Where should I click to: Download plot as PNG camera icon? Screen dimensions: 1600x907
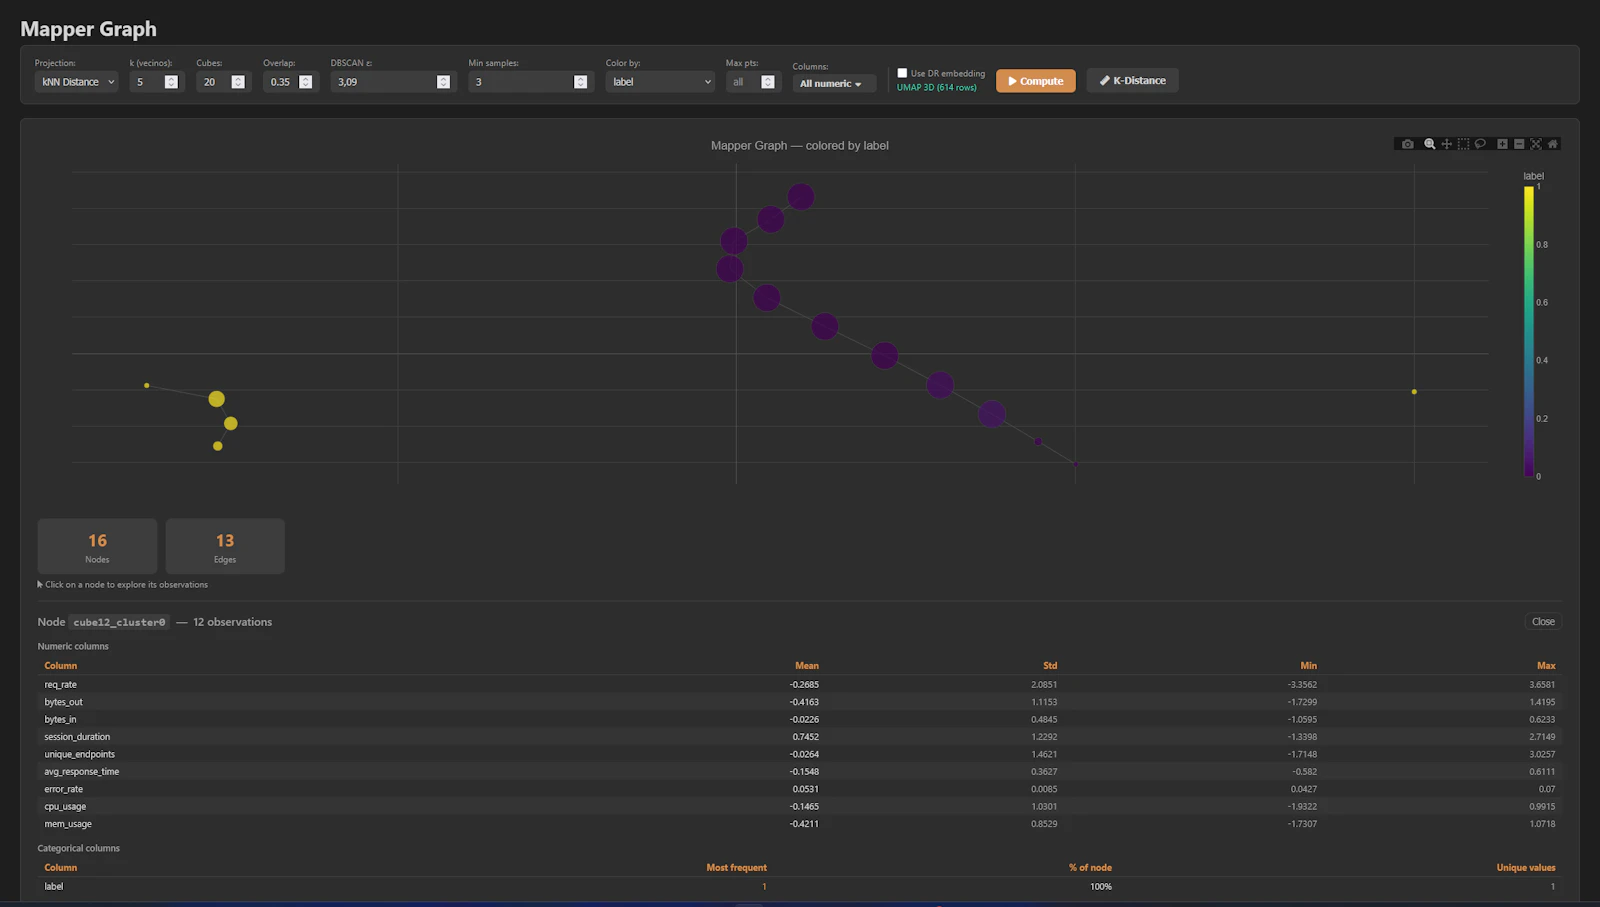pos(1407,144)
